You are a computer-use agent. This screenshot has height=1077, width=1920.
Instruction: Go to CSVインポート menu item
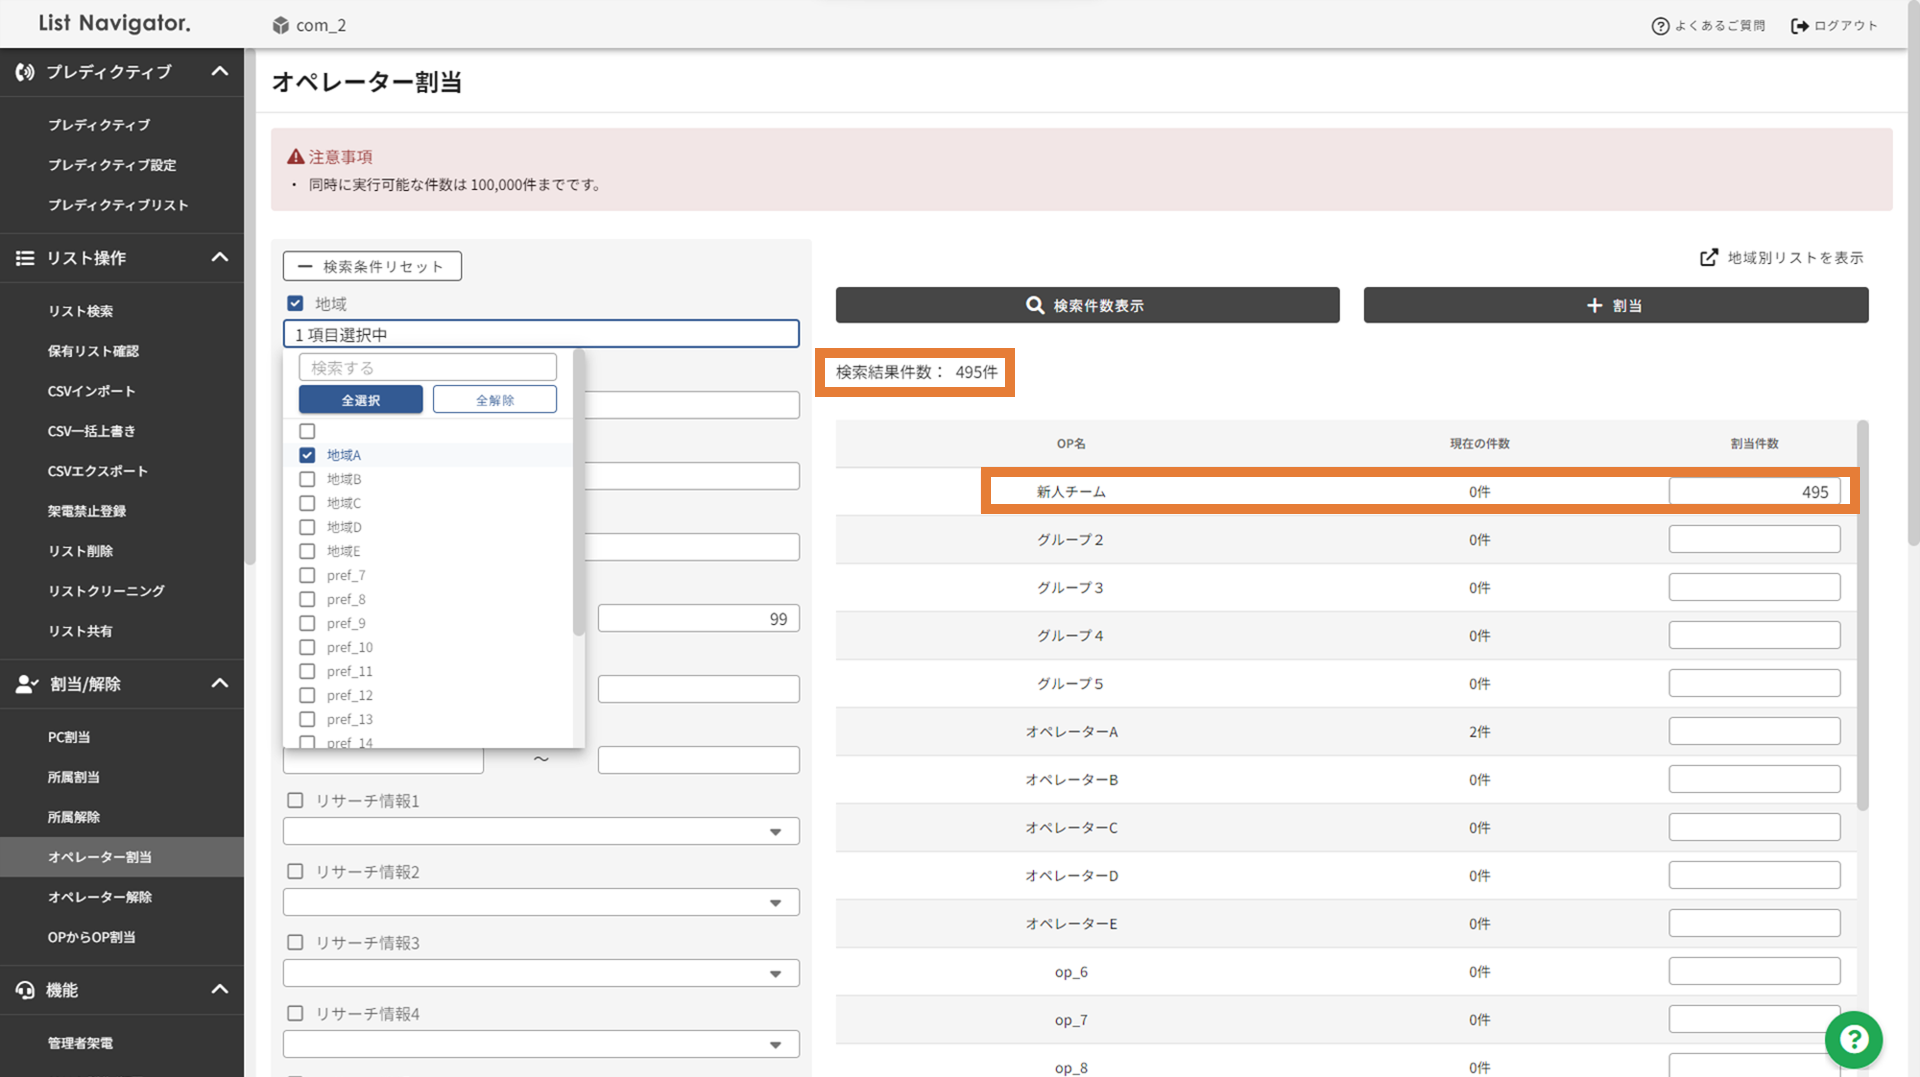tap(91, 391)
